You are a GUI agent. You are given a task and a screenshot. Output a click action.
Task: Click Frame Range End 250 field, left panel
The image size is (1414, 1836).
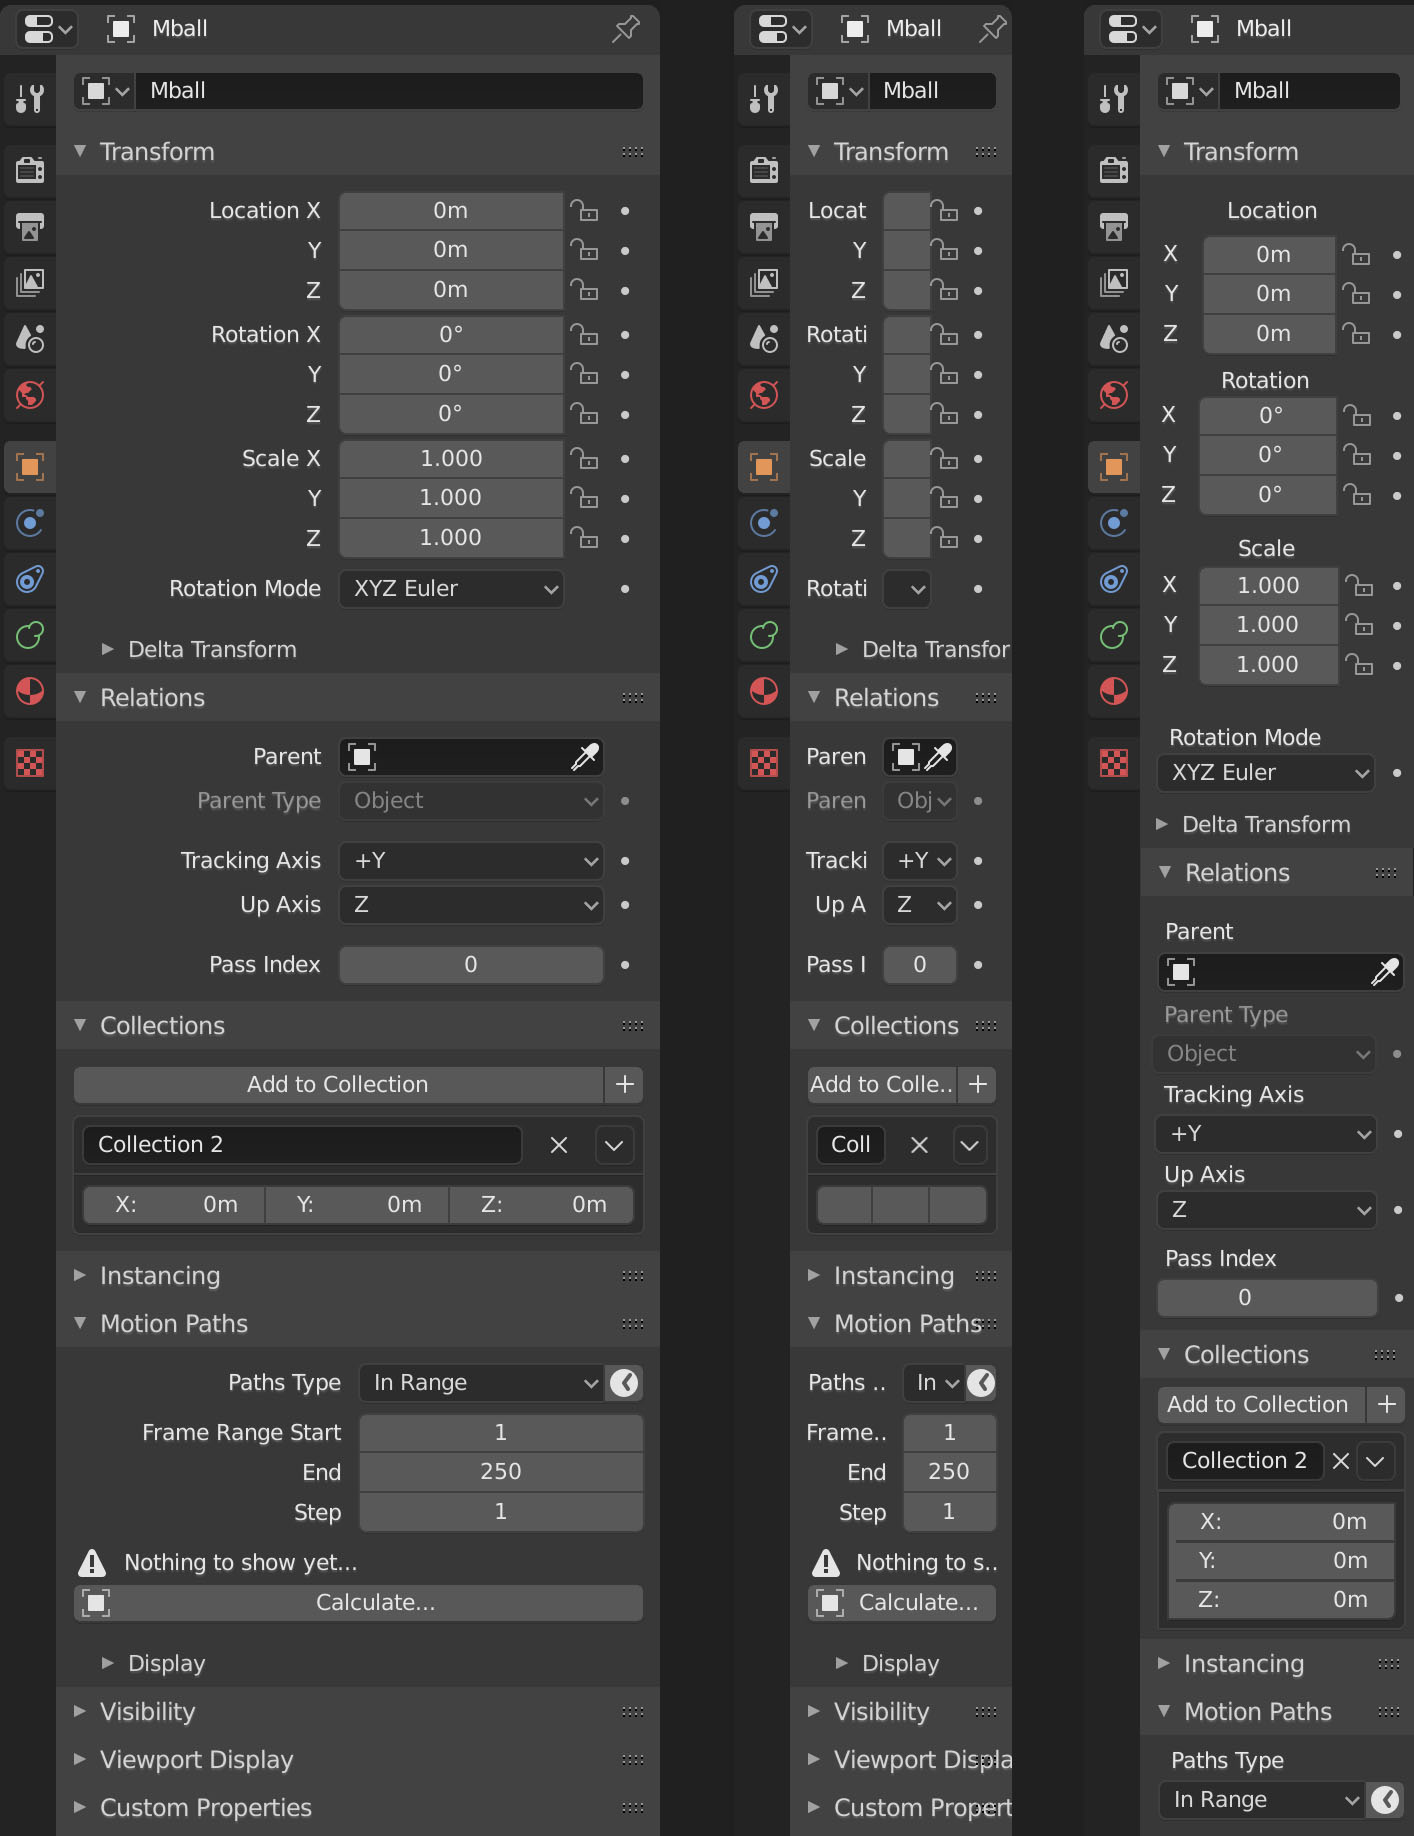[x=501, y=1472]
